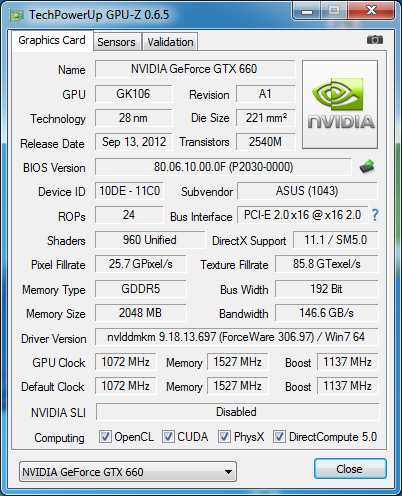Click the Memory Size field 2048 MB
The image size is (402, 496).
click(141, 313)
